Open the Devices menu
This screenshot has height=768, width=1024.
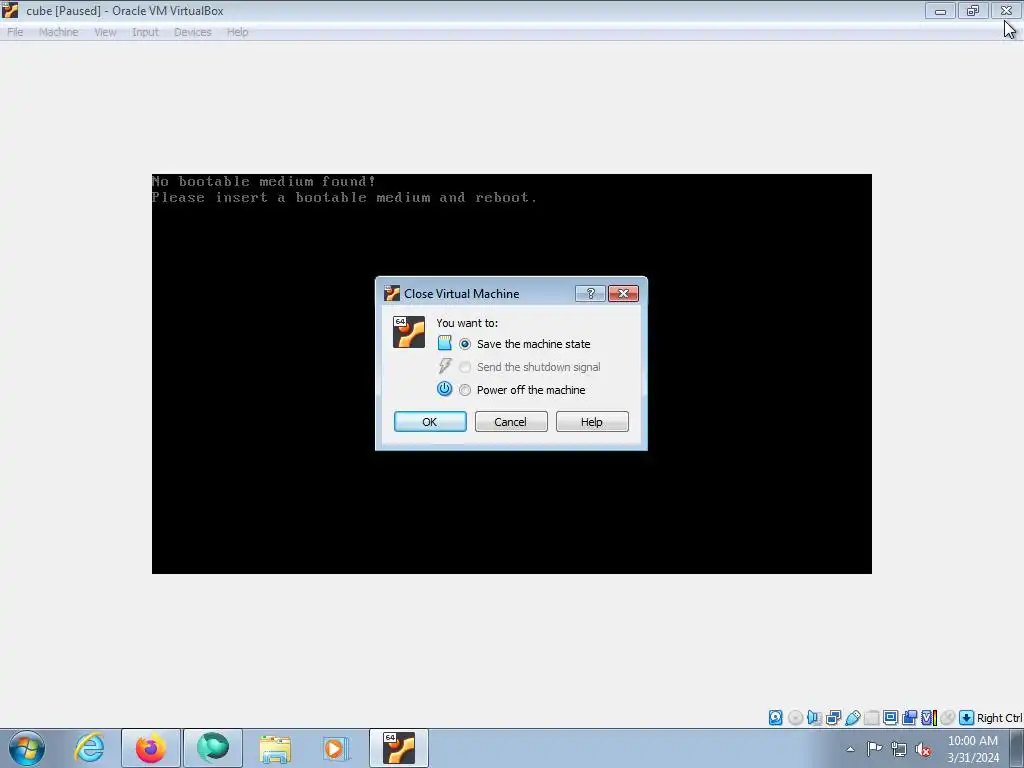tap(192, 32)
